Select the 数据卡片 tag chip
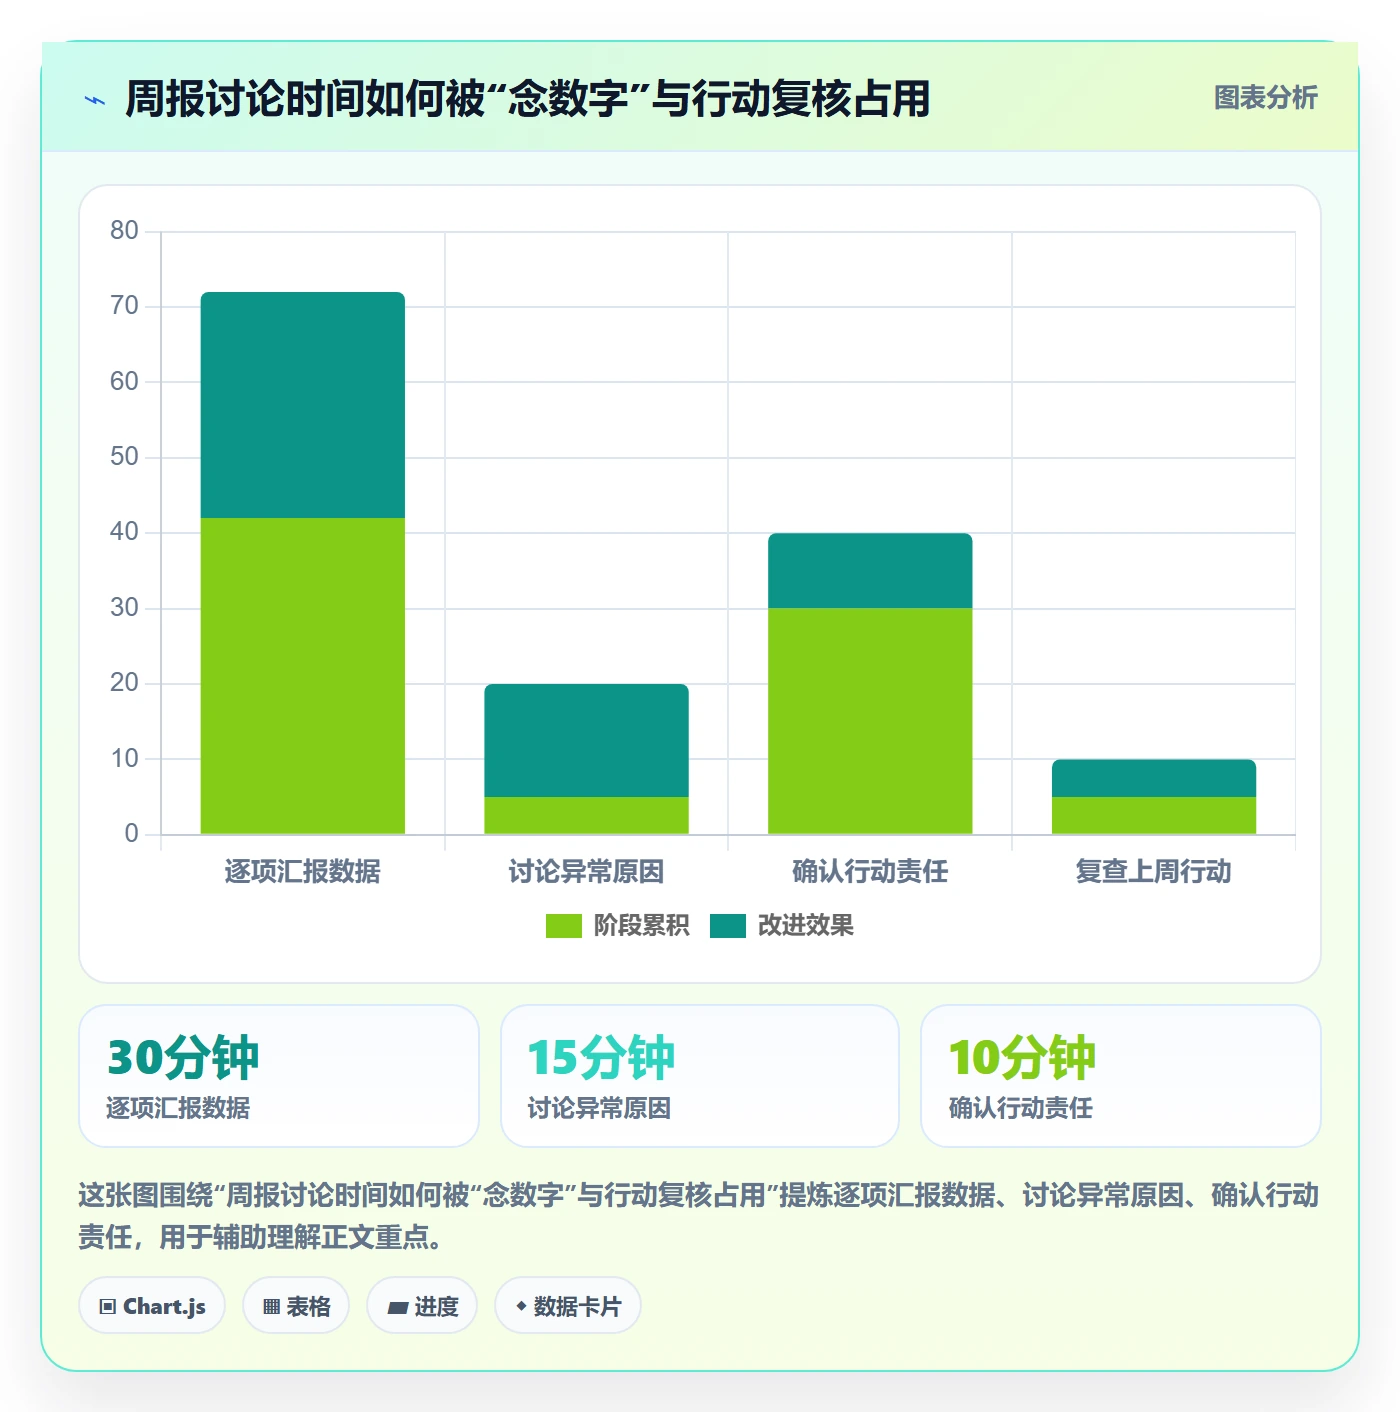This screenshot has height=1412, width=1400. pyautogui.click(x=568, y=1306)
